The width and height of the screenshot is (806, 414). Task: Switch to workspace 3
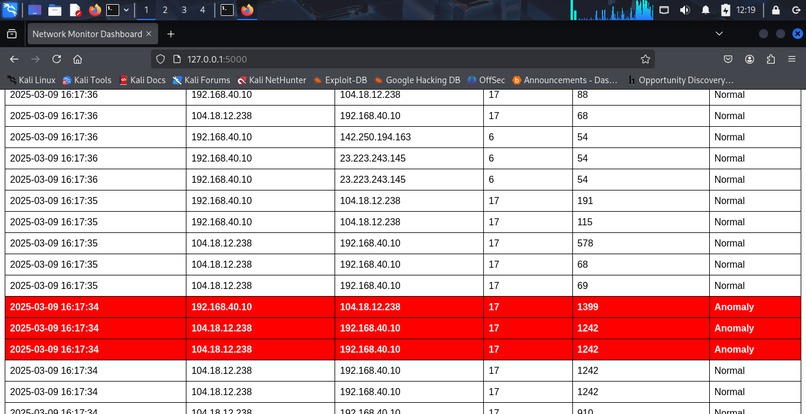(184, 10)
